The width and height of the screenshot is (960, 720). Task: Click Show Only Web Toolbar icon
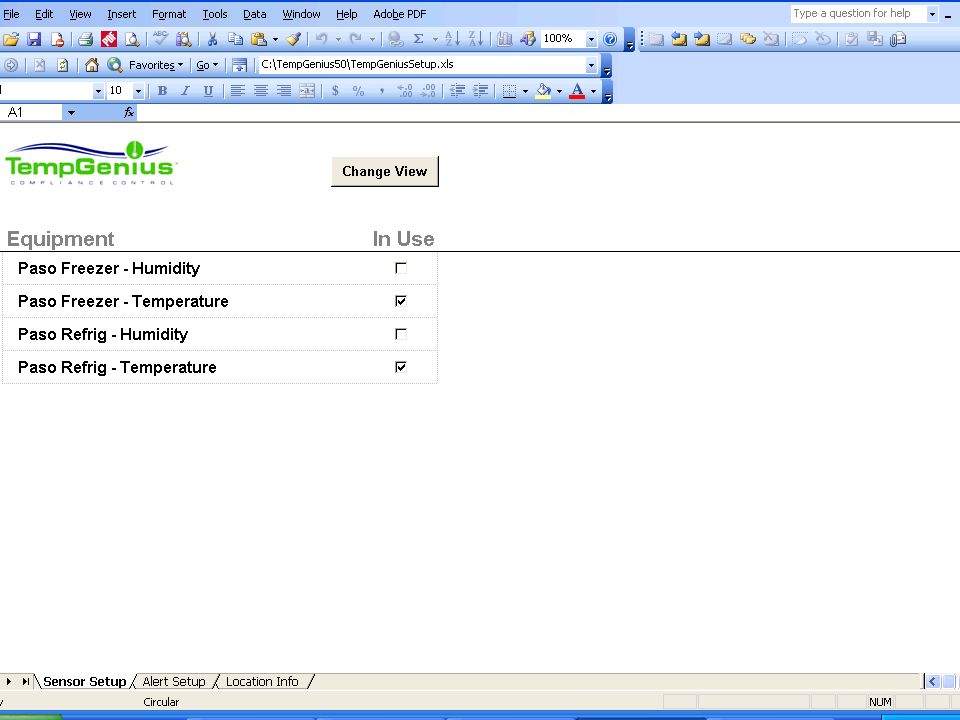coord(239,65)
